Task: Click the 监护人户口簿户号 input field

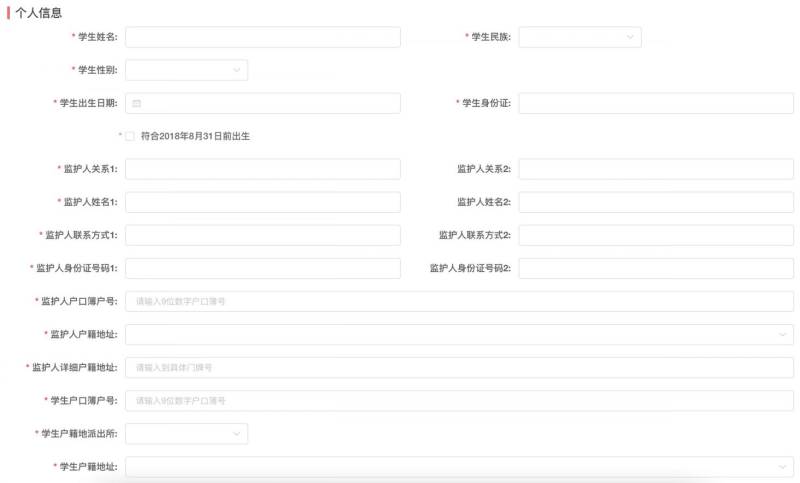Action: [x=459, y=301]
